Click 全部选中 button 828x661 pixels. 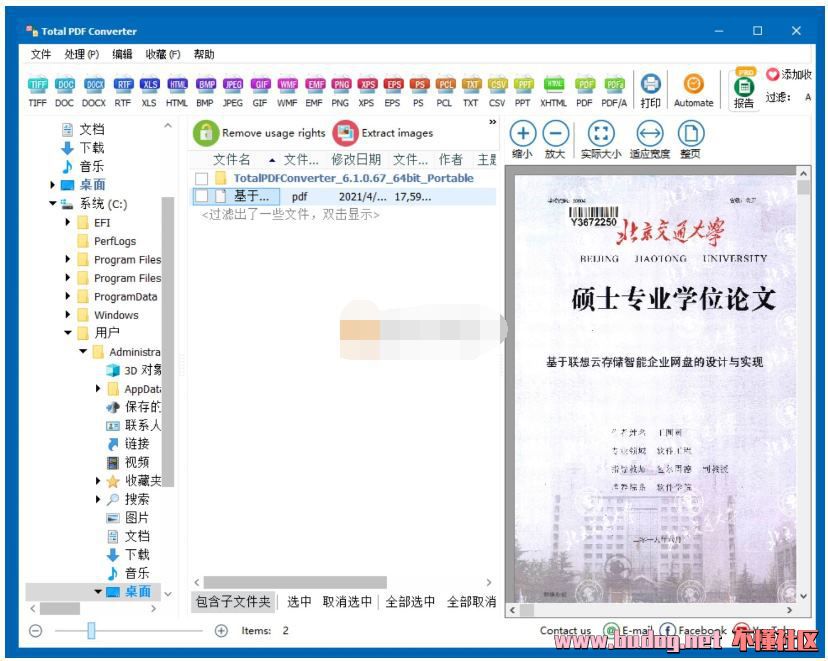(410, 601)
